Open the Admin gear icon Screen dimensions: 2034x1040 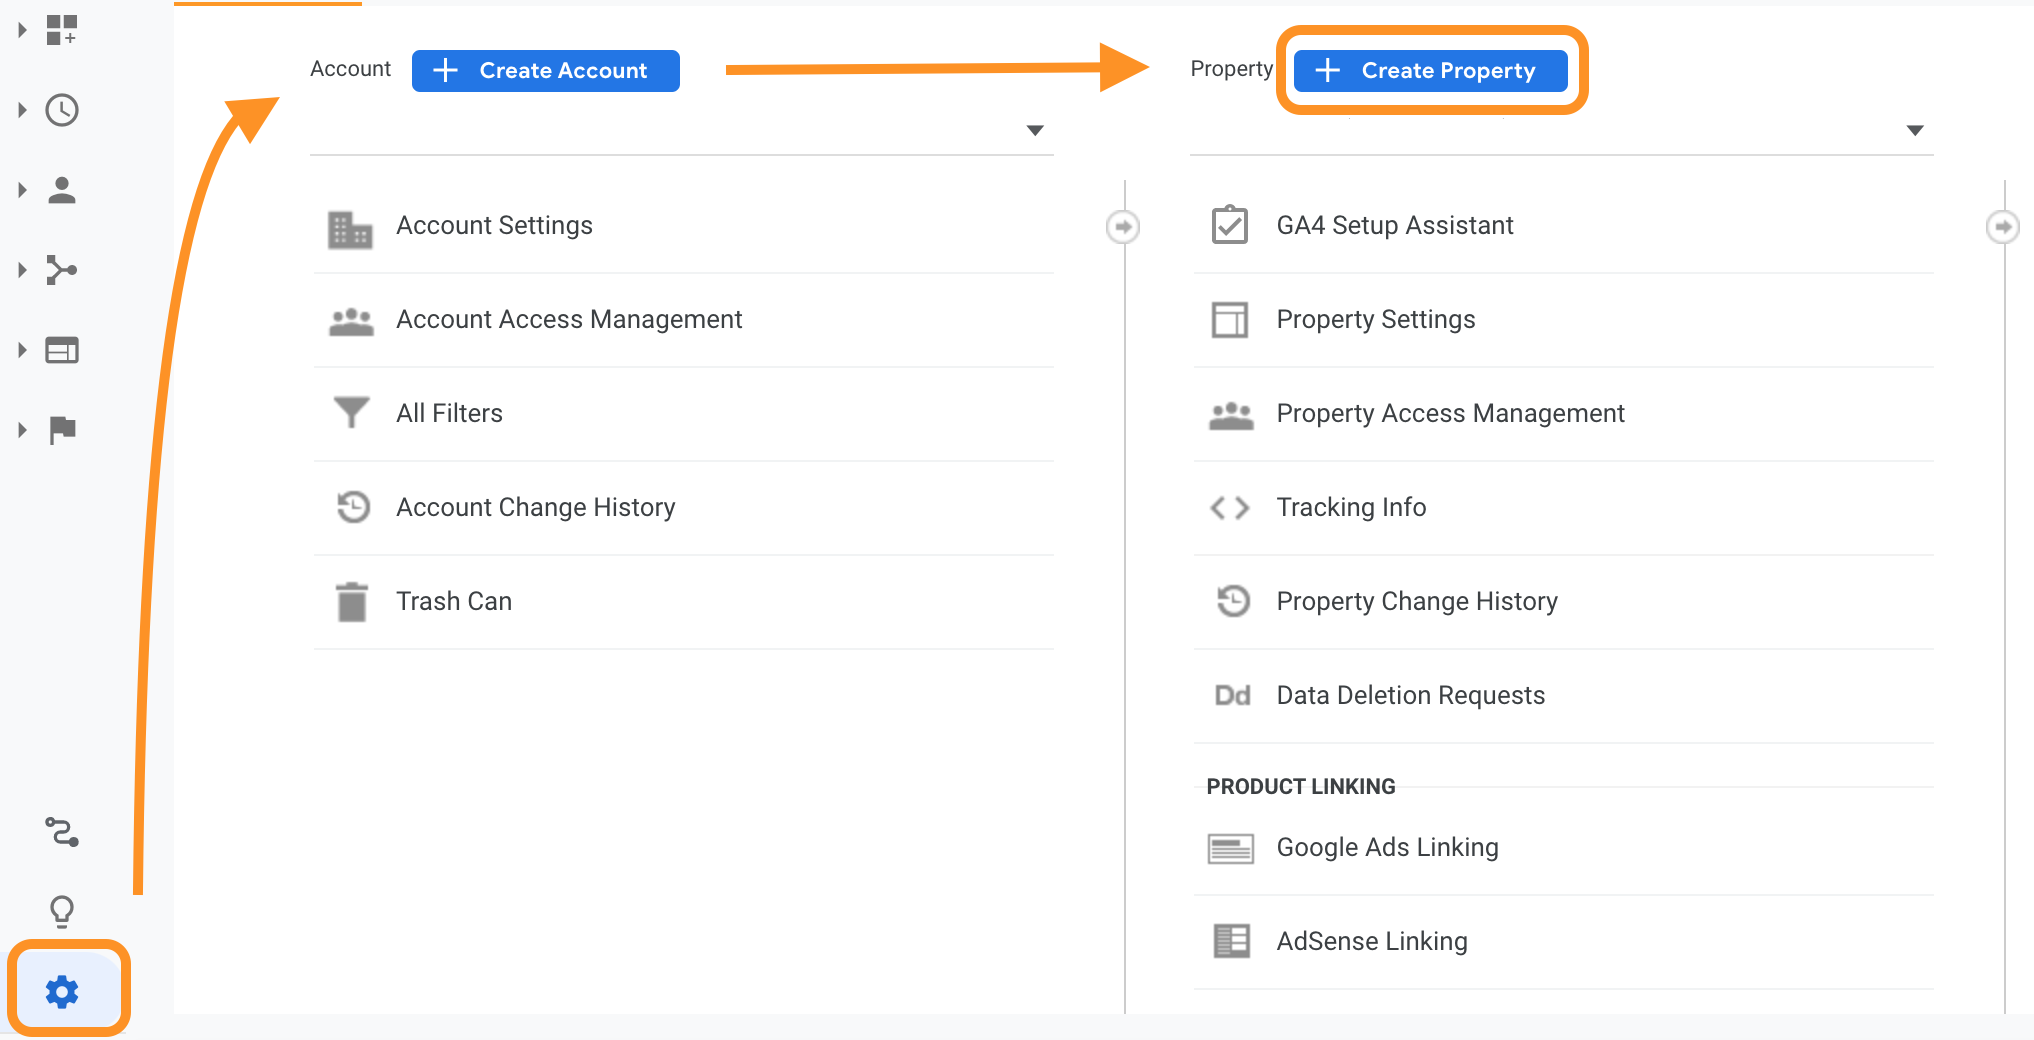tap(62, 991)
